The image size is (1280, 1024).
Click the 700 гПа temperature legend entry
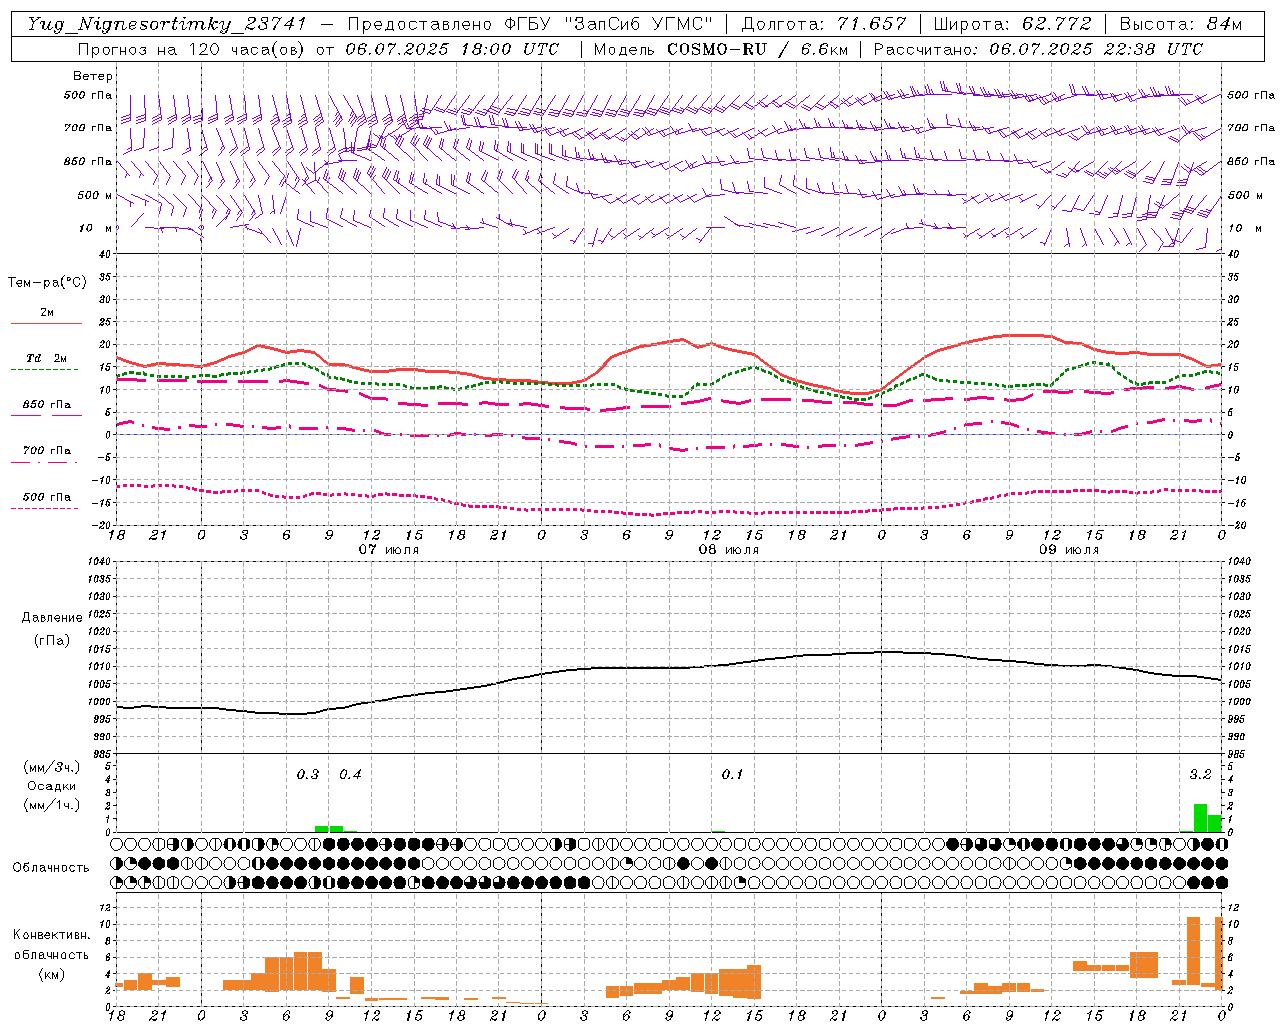point(46,454)
